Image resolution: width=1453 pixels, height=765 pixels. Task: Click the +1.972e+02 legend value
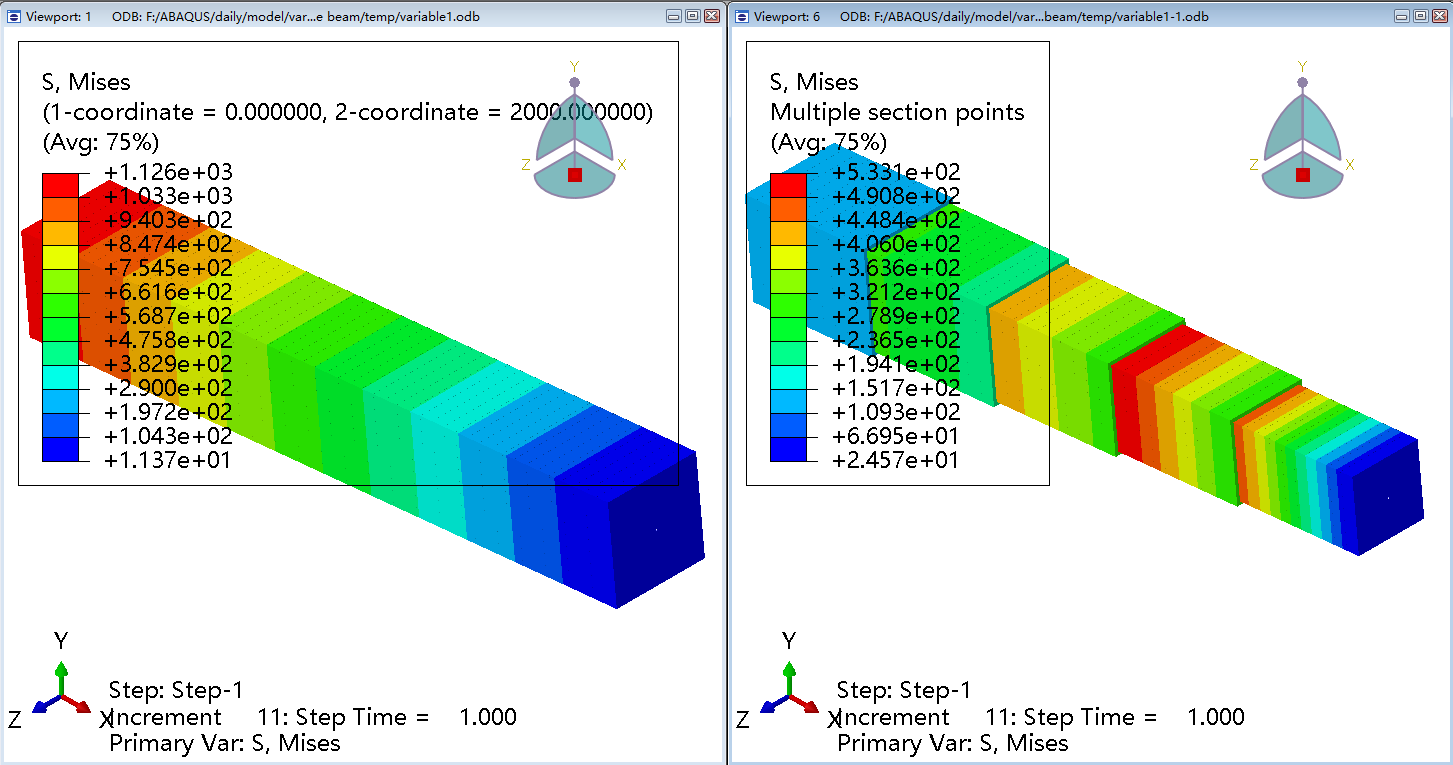168,412
